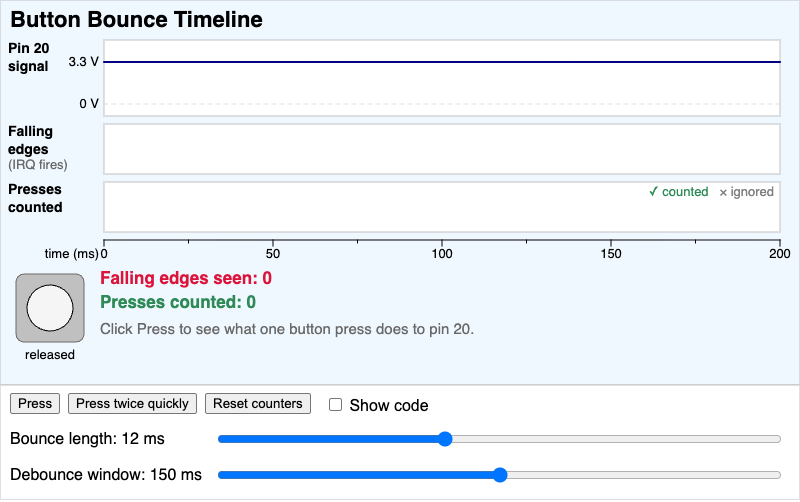Enable the Show code checkbox
Viewport: 800px width, 502px height.
pyautogui.click(x=335, y=405)
